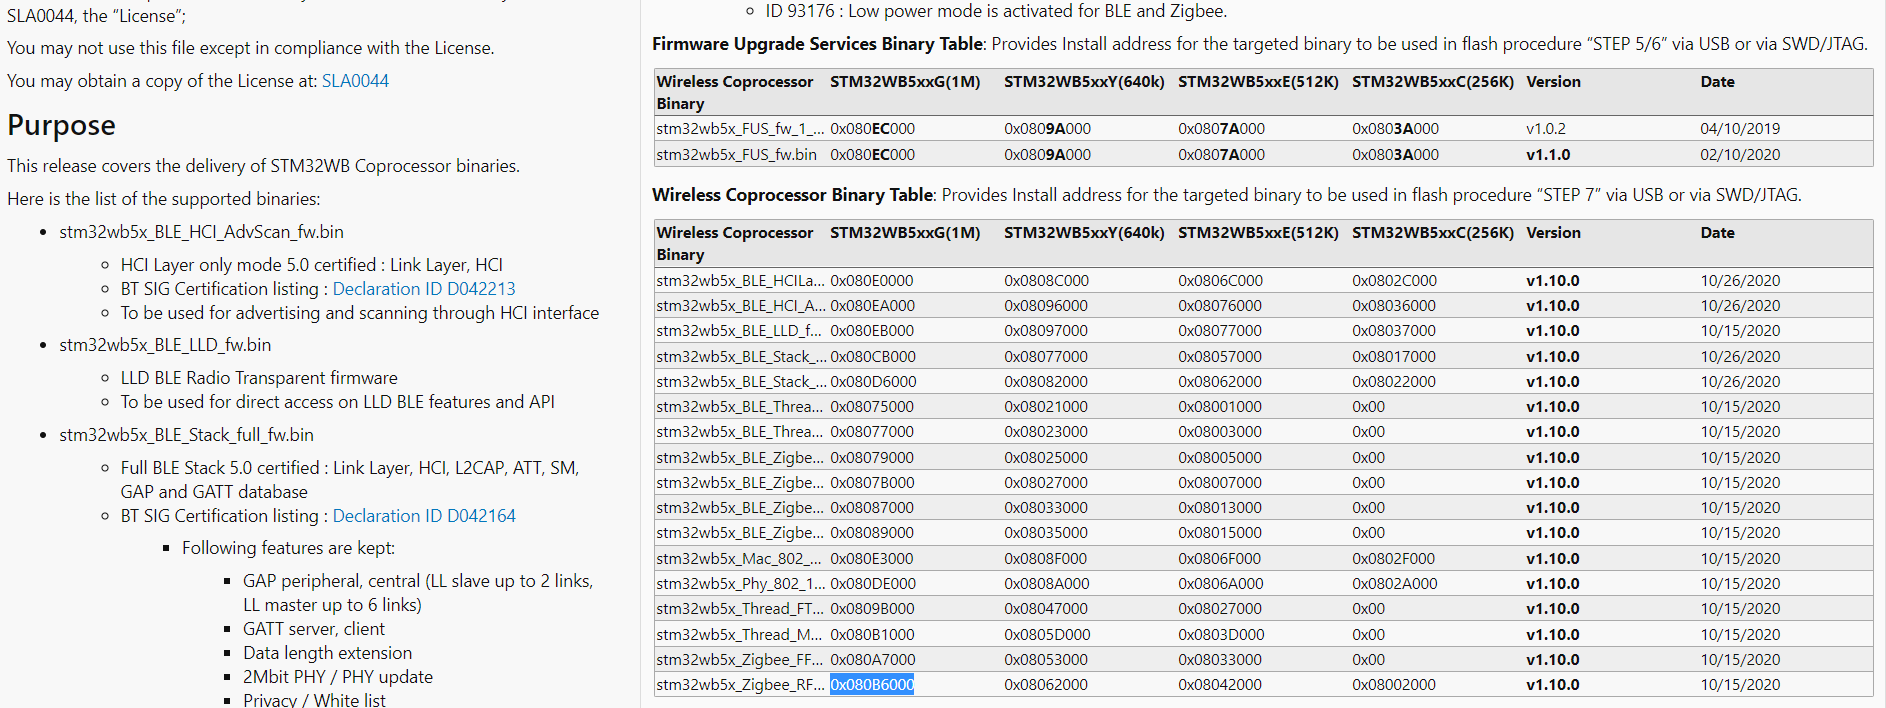Image resolution: width=1886 pixels, height=708 pixels.
Task: Click stm32wb5x_BLE_Stack_full_fw.bin list item
Action: (x=186, y=435)
